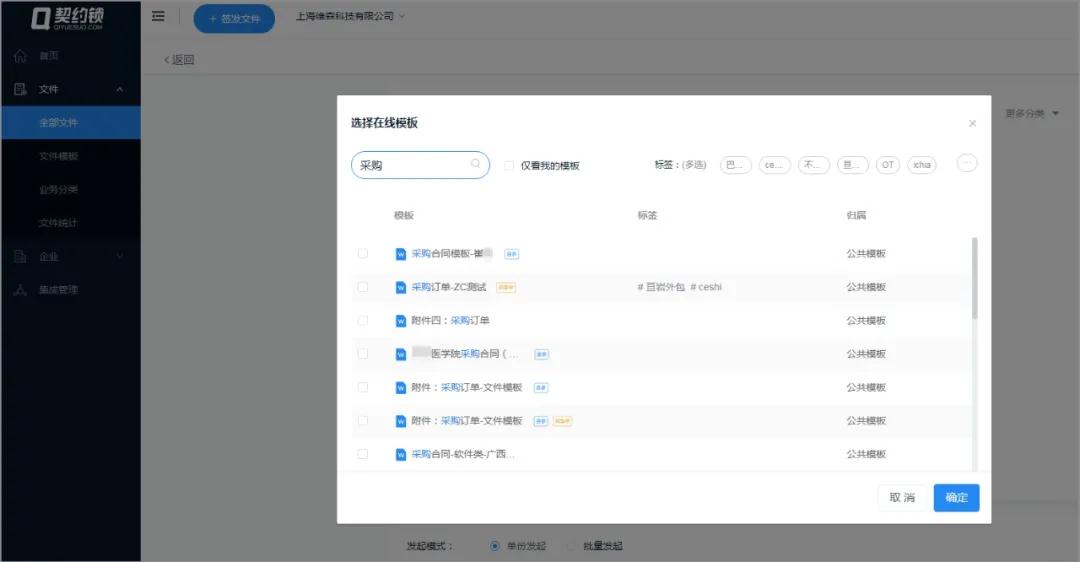The image size is (1080, 562).
Task: Open the 更多分类 dropdown
Action: pos(1032,113)
